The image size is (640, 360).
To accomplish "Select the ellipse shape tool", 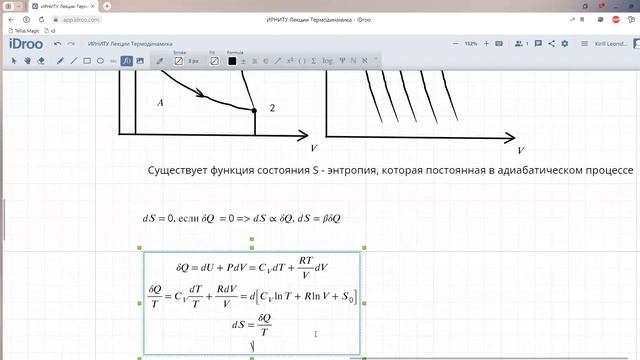I will coord(100,61).
